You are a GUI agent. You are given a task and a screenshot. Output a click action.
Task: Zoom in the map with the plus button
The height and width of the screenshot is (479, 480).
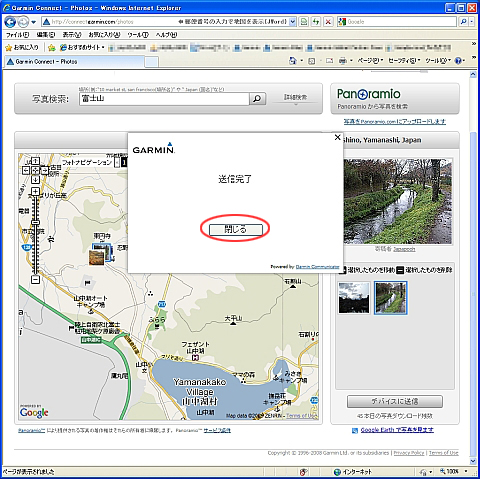click(35, 191)
